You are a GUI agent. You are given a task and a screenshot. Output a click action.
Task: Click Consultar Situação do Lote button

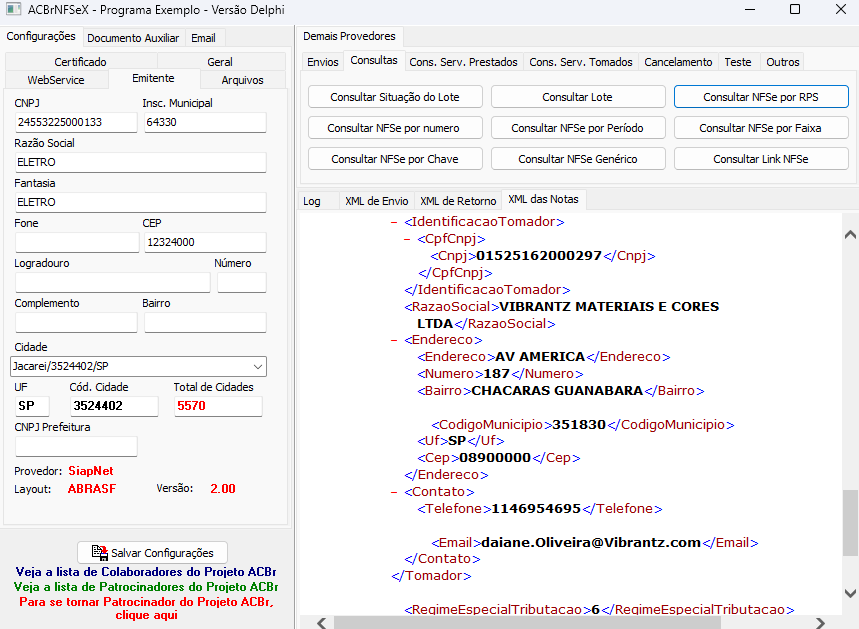395,97
